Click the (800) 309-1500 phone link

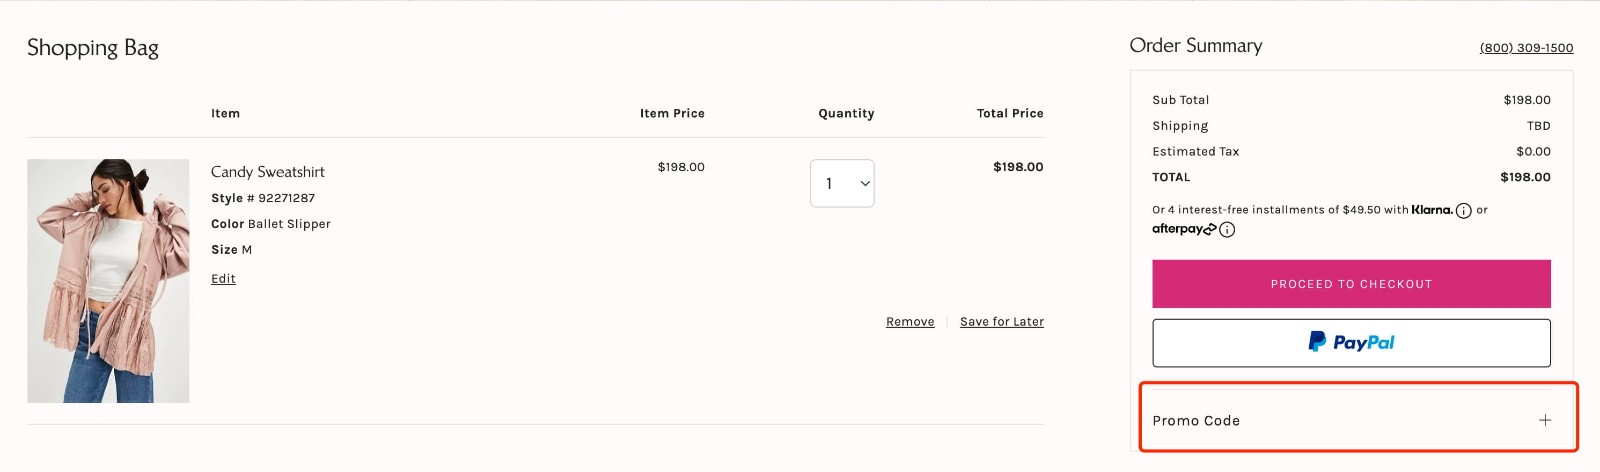click(1526, 48)
